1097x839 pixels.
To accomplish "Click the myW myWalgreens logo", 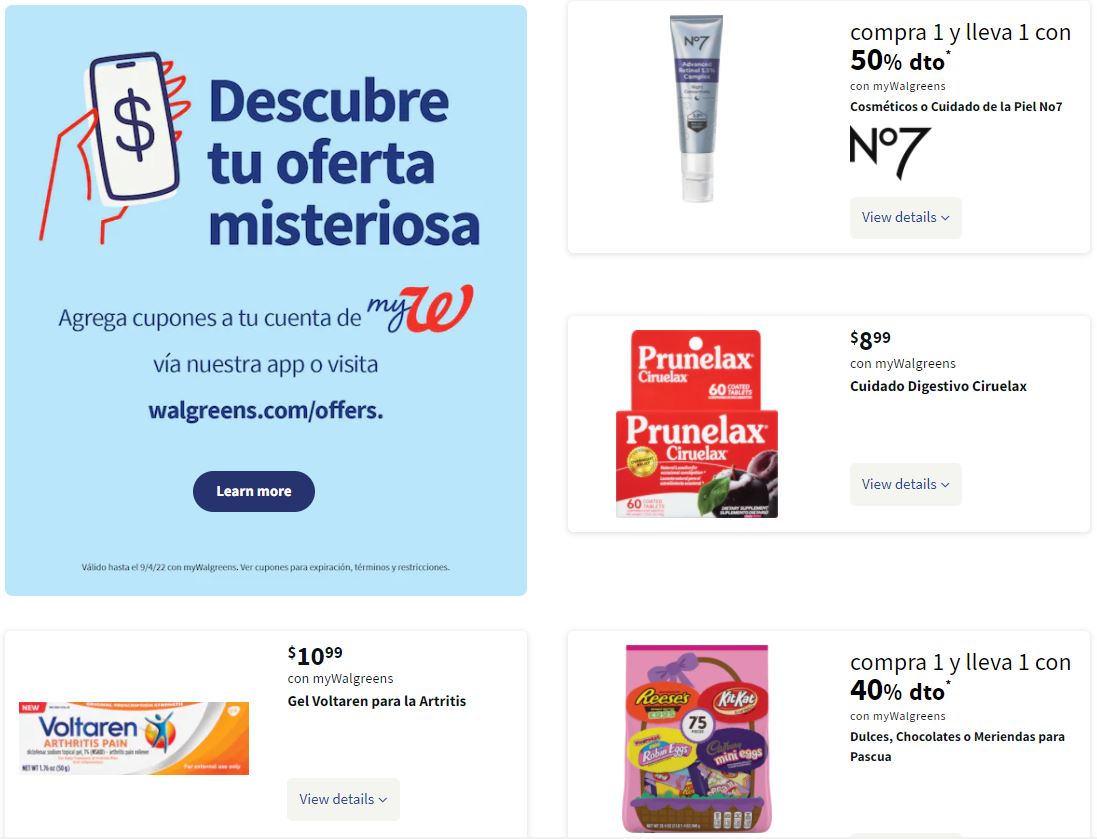I will [x=420, y=309].
